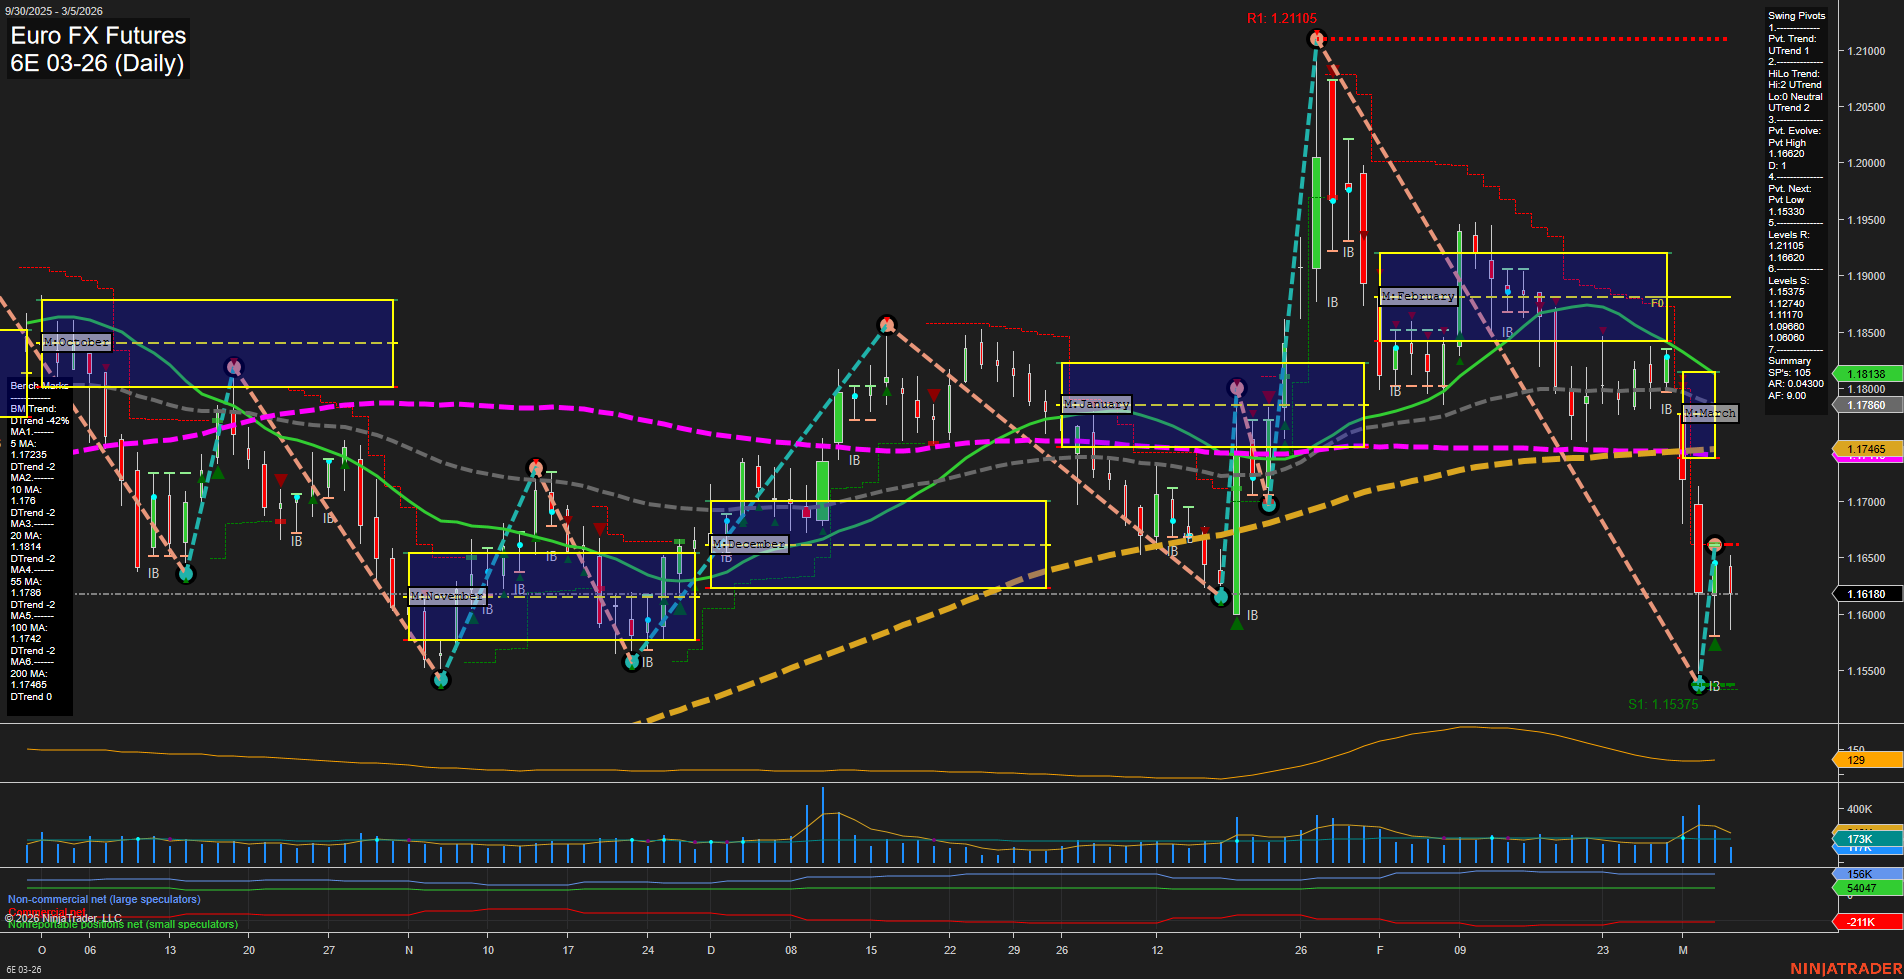Select the orange 1.17465 200 MA axis tag

(1866, 449)
